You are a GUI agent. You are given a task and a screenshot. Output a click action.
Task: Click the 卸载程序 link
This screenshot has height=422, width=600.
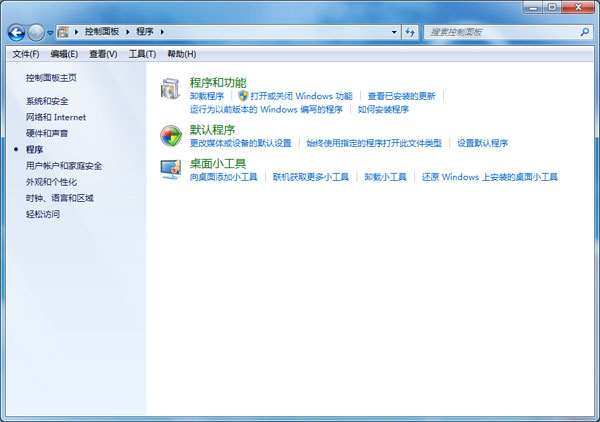[207, 96]
